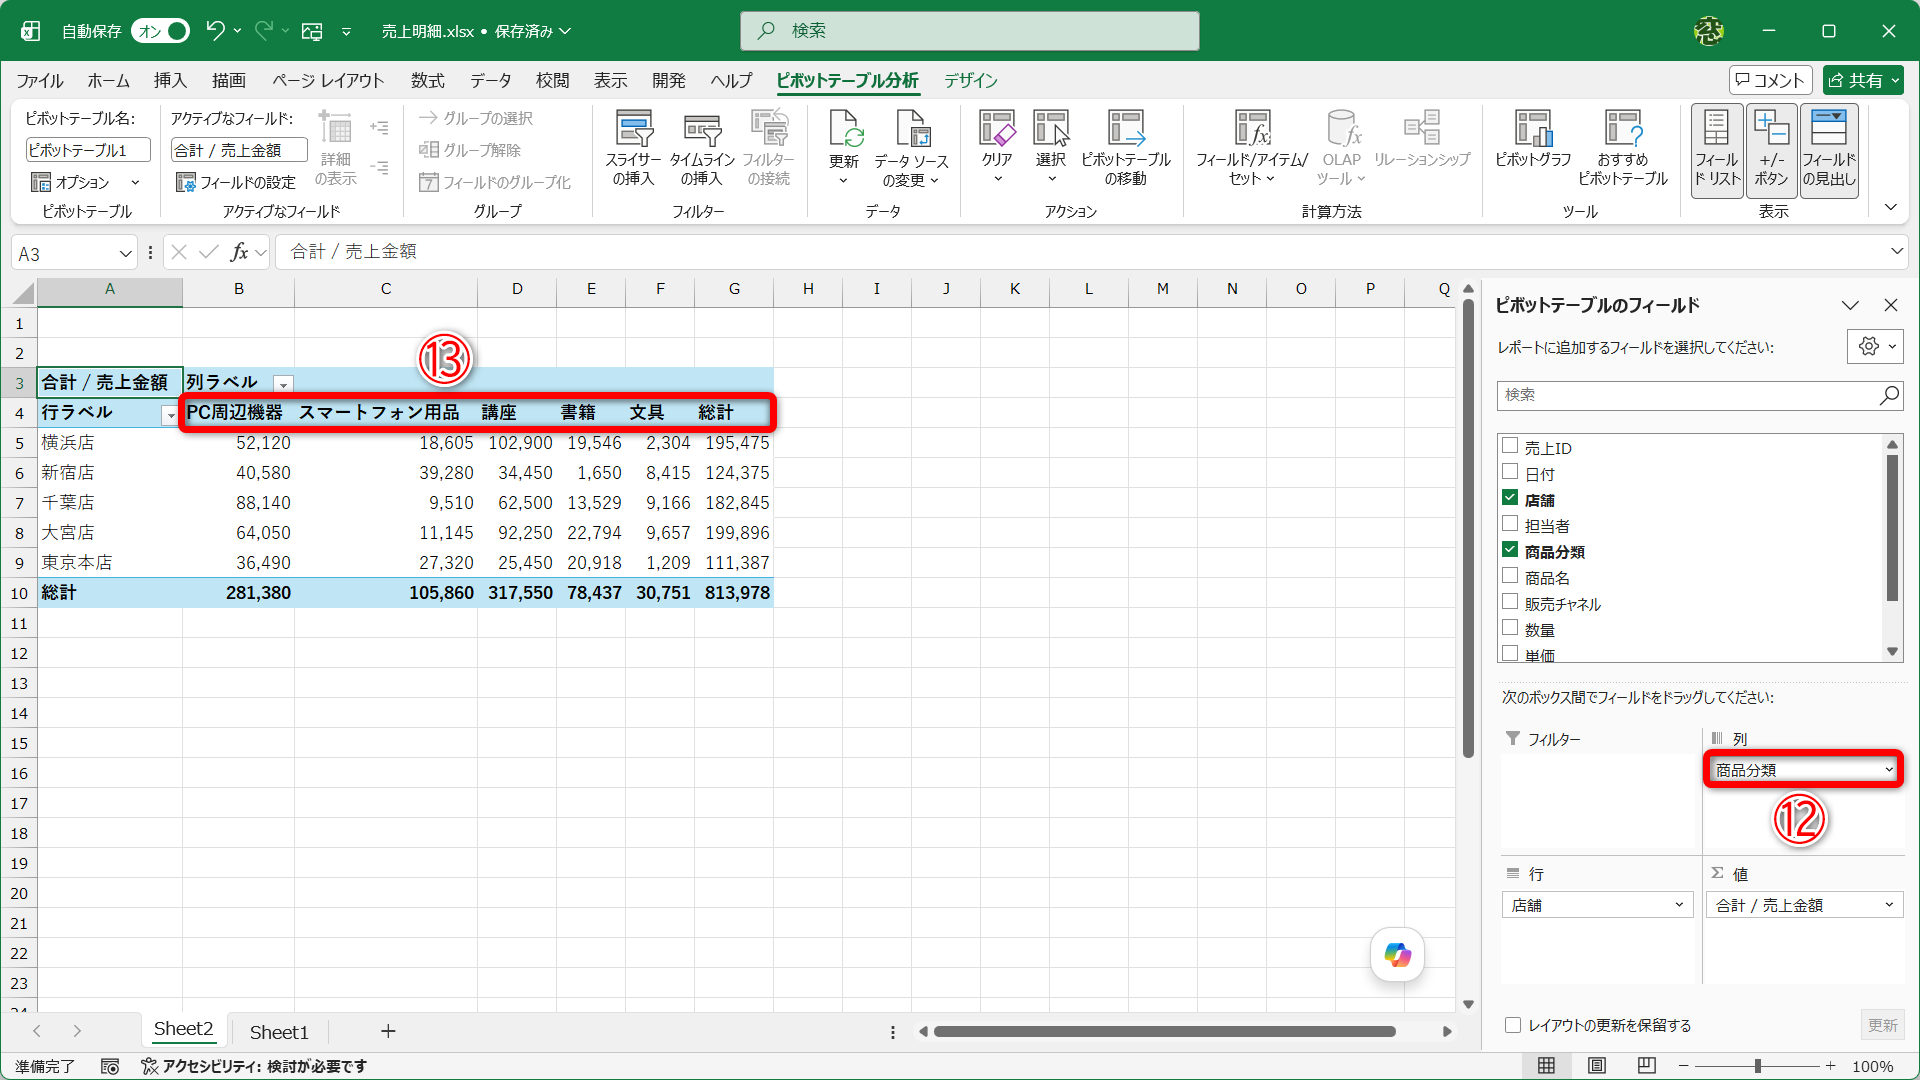This screenshot has height=1080, width=1920.
Task: Switch to Sheet1 tab
Action: (279, 1032)
